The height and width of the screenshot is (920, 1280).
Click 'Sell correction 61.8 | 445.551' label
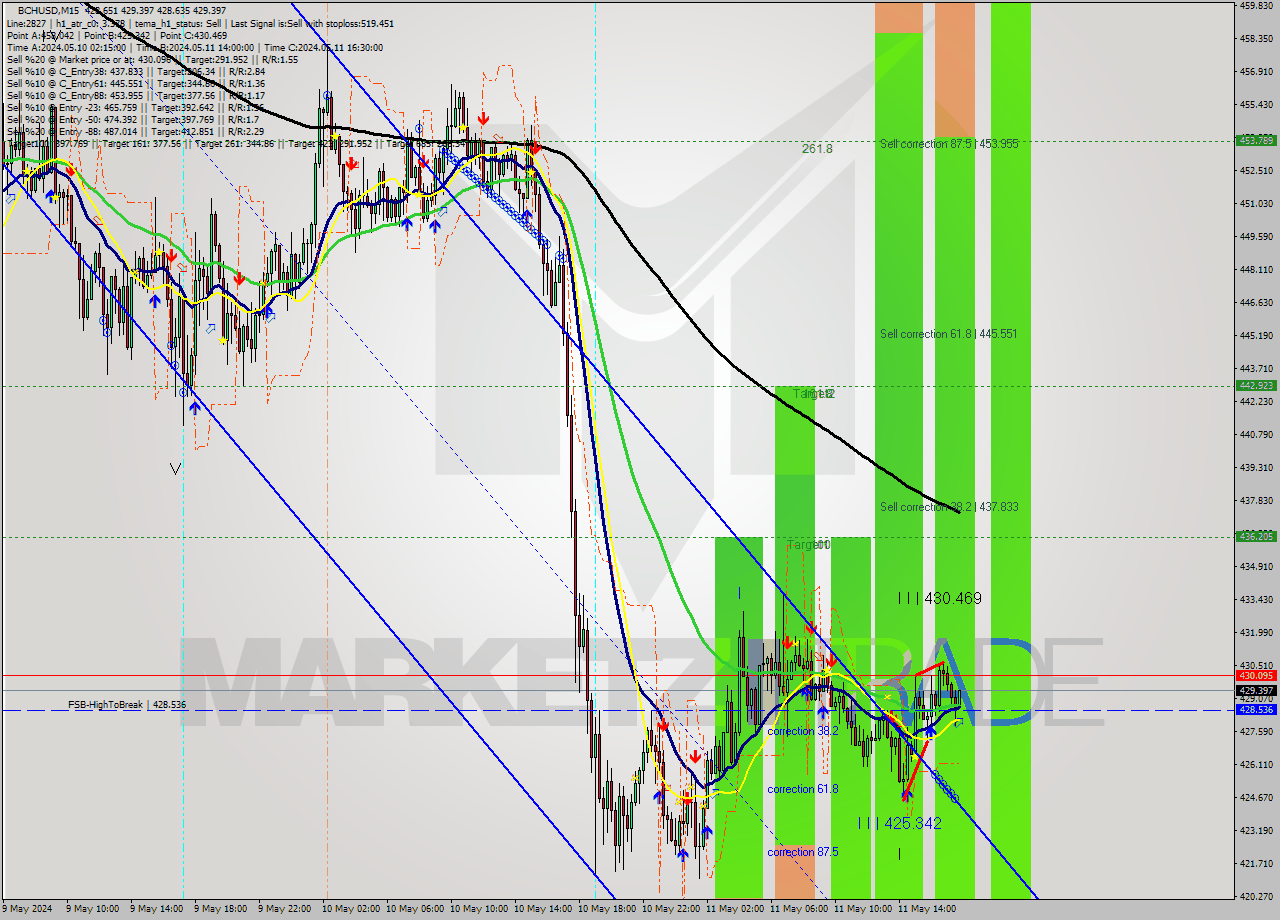point(948,334)
